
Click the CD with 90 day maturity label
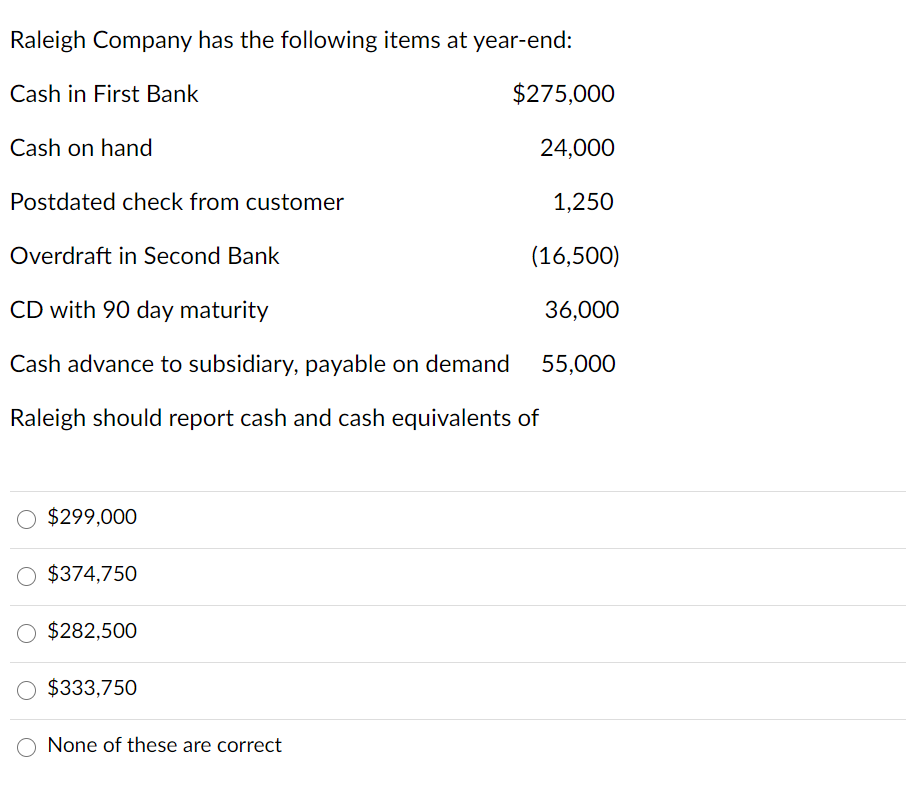[x=139, y=310]
